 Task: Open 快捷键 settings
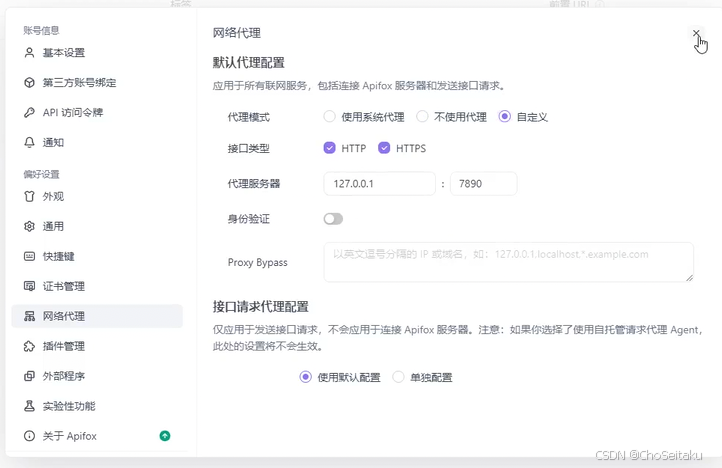(x=97, y=256)
